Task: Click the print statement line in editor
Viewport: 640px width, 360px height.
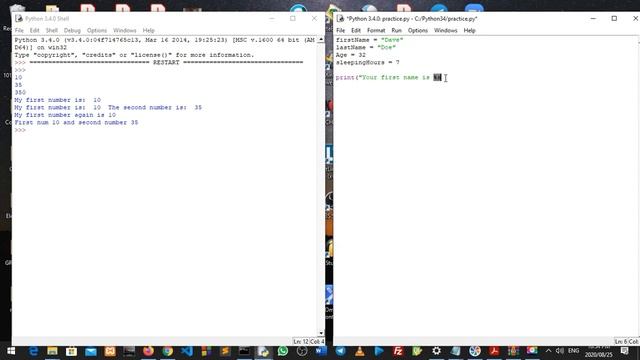Action: pos(389,78)
